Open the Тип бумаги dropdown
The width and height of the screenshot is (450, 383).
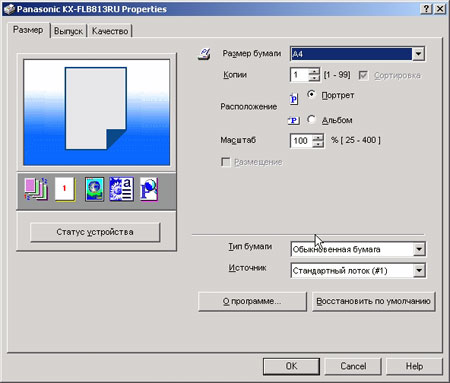tap(358, 249)
